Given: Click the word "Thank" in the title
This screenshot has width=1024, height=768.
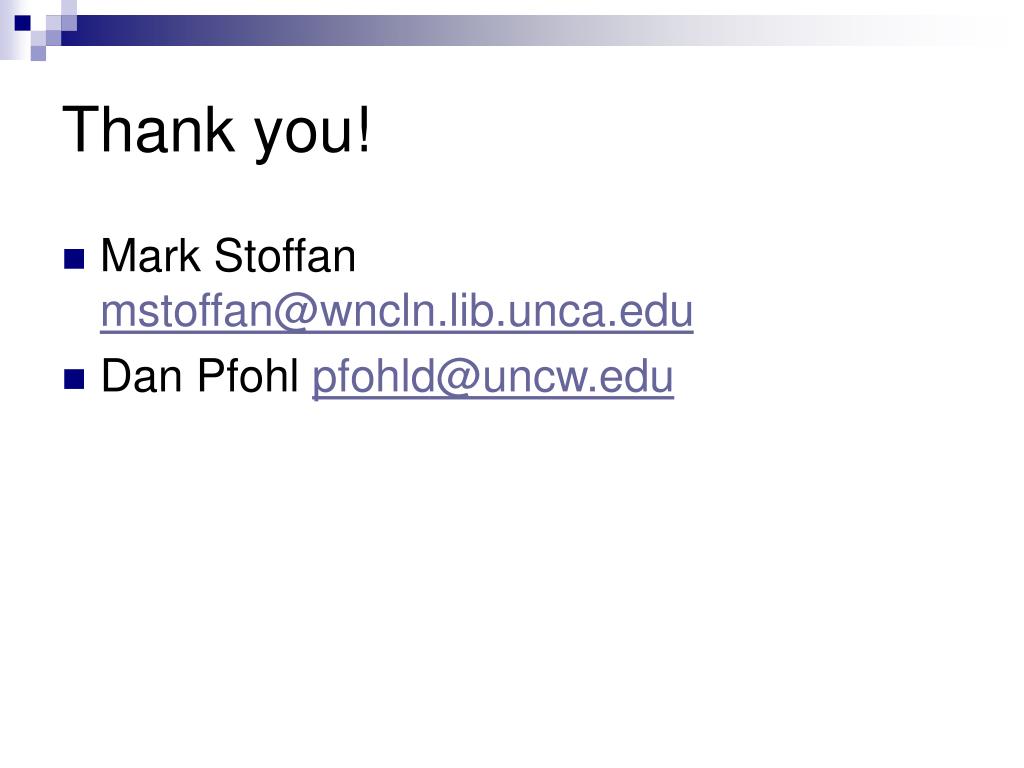Looking at the screenshot, I should tap(148, 129).
